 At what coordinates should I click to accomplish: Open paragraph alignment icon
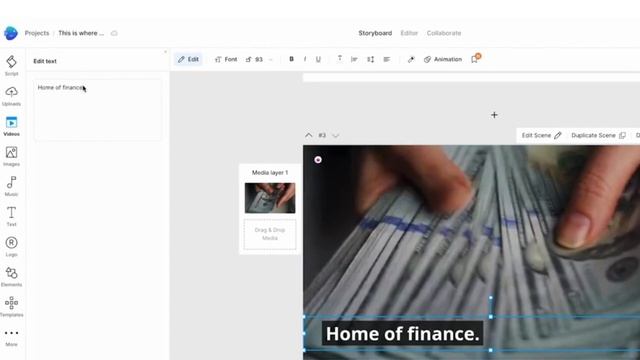tap(387, 59)
